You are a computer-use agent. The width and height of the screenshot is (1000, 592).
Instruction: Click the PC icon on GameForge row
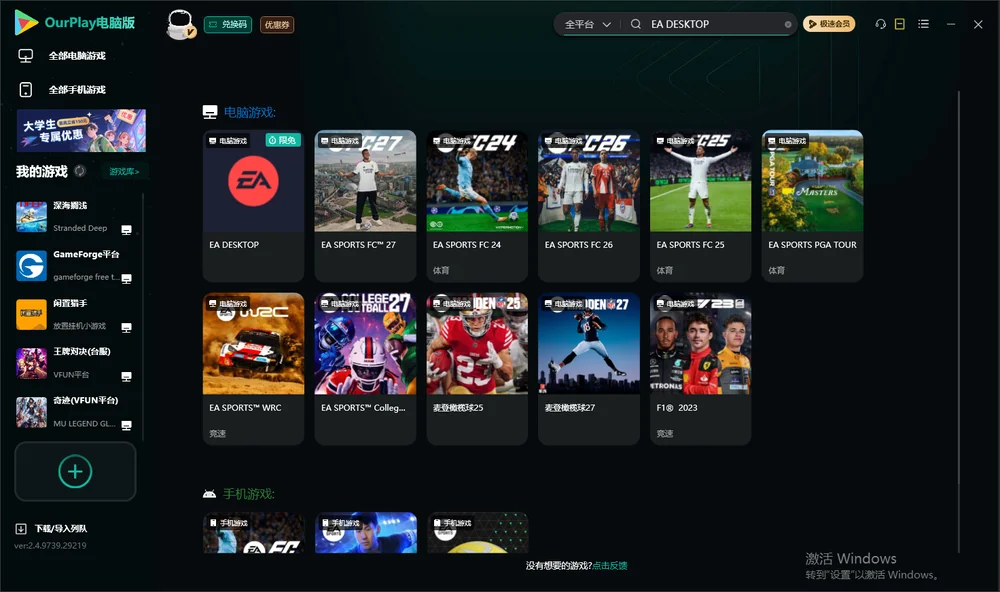coord(126,279)
